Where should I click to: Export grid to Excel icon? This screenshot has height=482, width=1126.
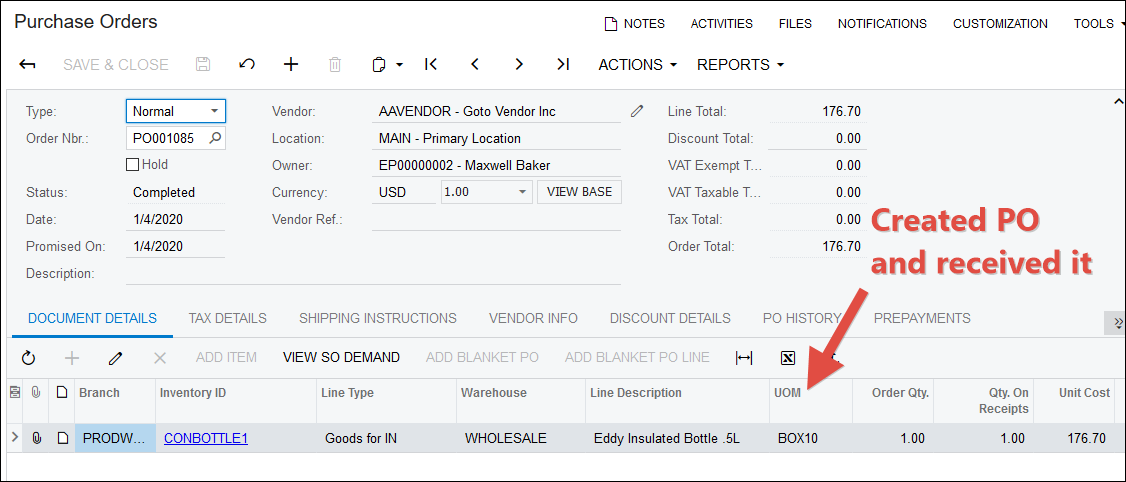click(x=788, y=357)
